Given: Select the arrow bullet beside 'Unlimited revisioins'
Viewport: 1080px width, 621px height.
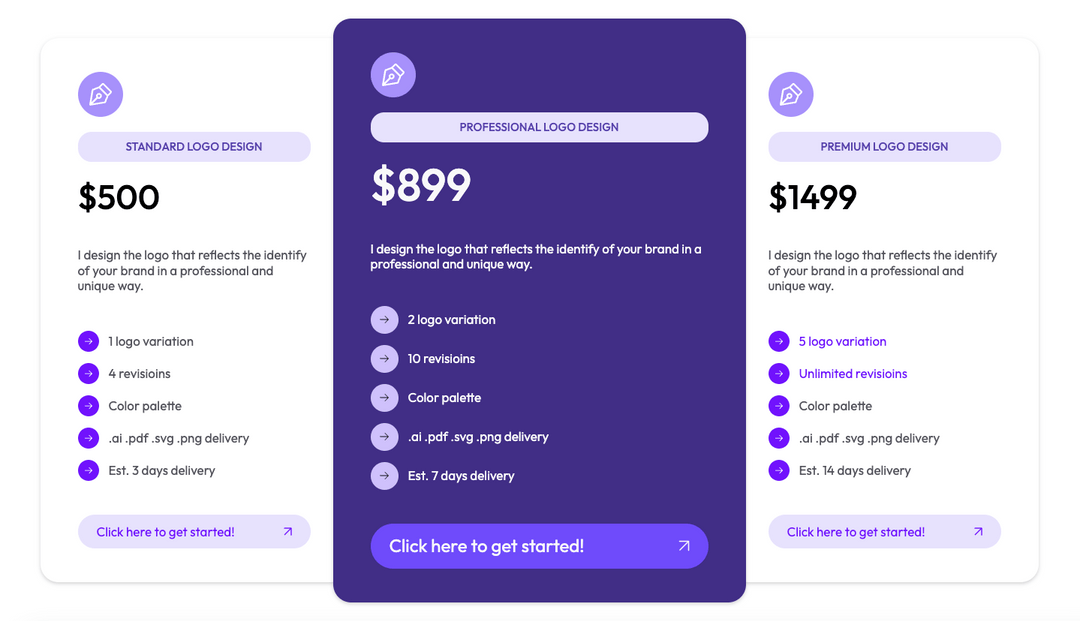Looking at the screenshot, I should click(x=779, y=373).
